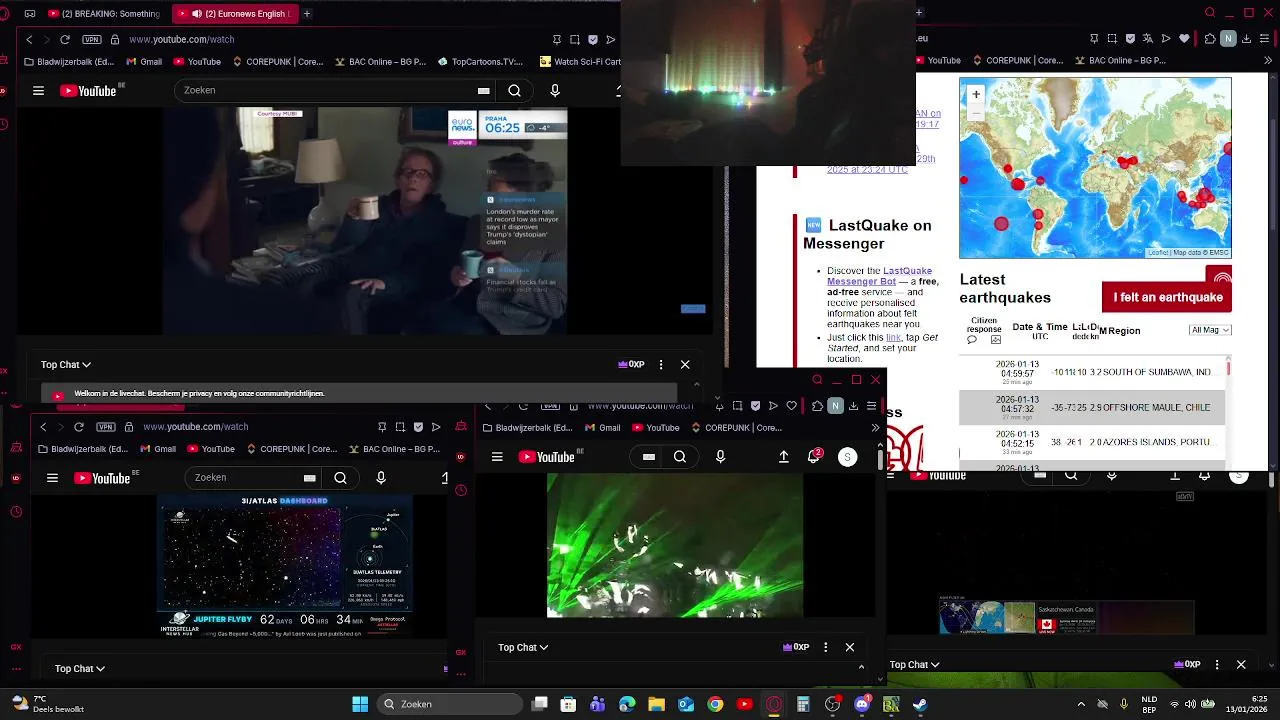Viewport: 1280px width, 720px height.
Task: Close the Euronews live chat panel
Action: coord(685,365)
